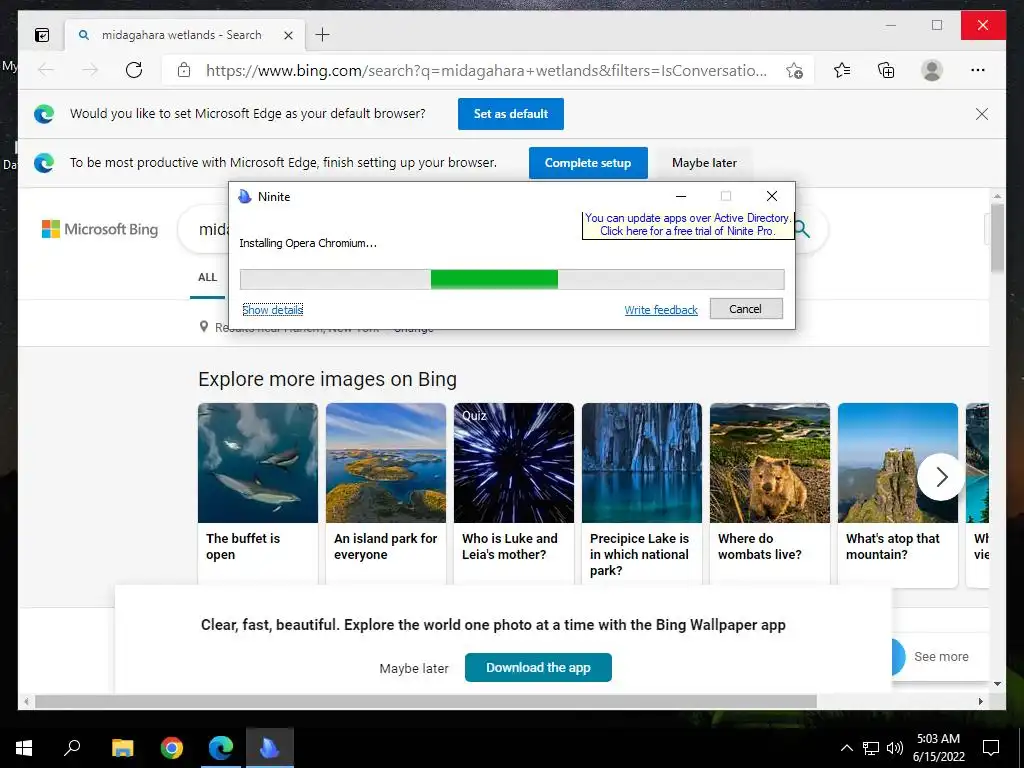The width and height of the screenshot is (1024, 768).
Task: Click the browser address bar URL
Action: point(487,70)
